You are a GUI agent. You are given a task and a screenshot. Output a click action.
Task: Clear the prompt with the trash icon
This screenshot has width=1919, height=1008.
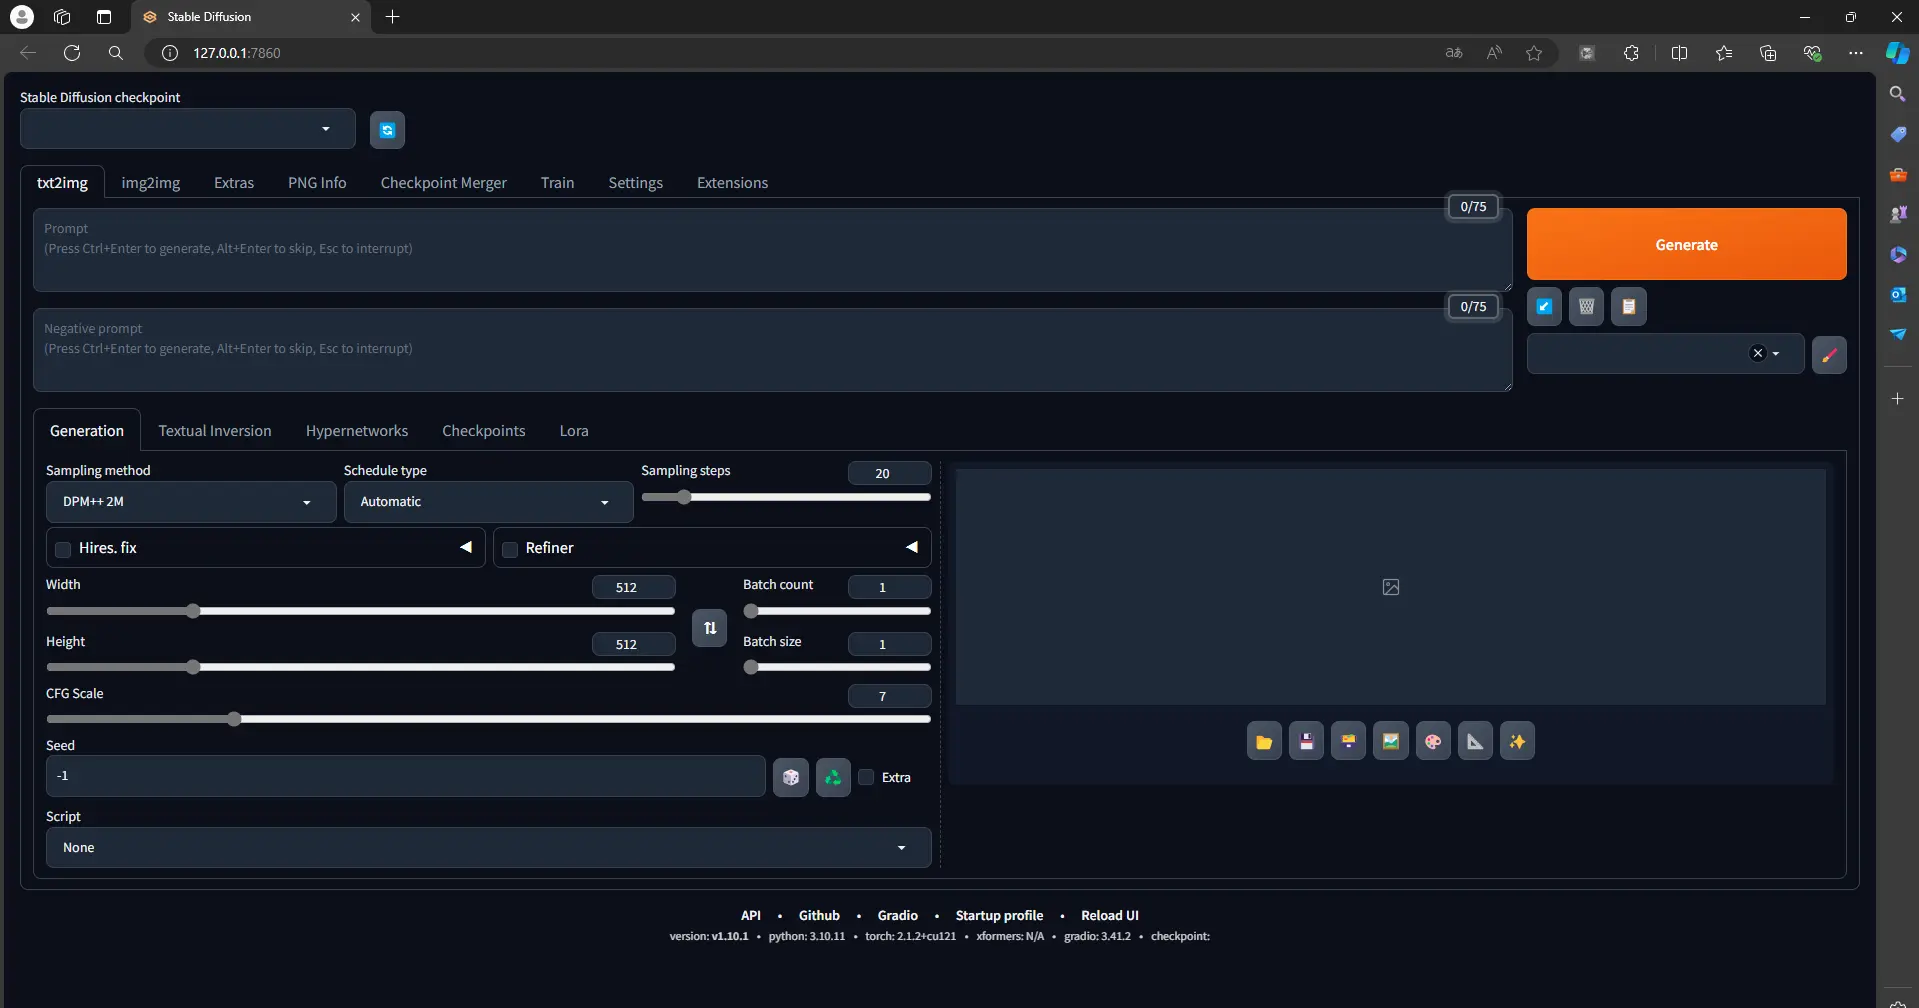click(1586, 307)
